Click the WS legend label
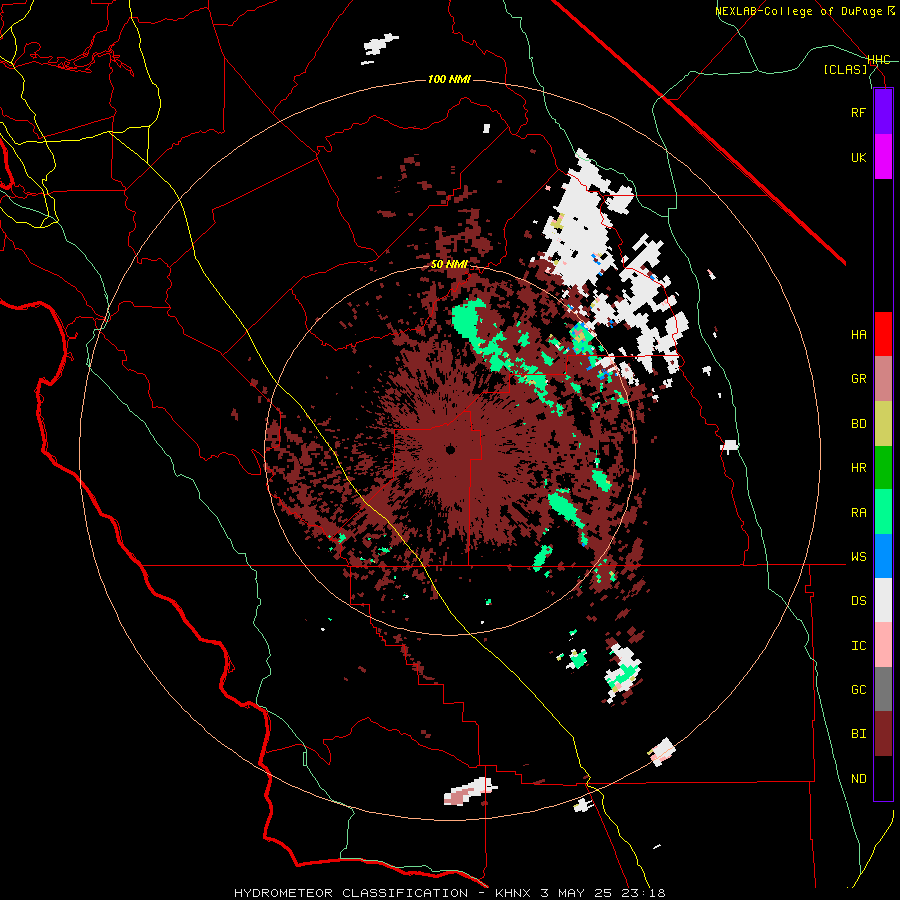Viewport: 900px width, 900px height. (858, 557)
